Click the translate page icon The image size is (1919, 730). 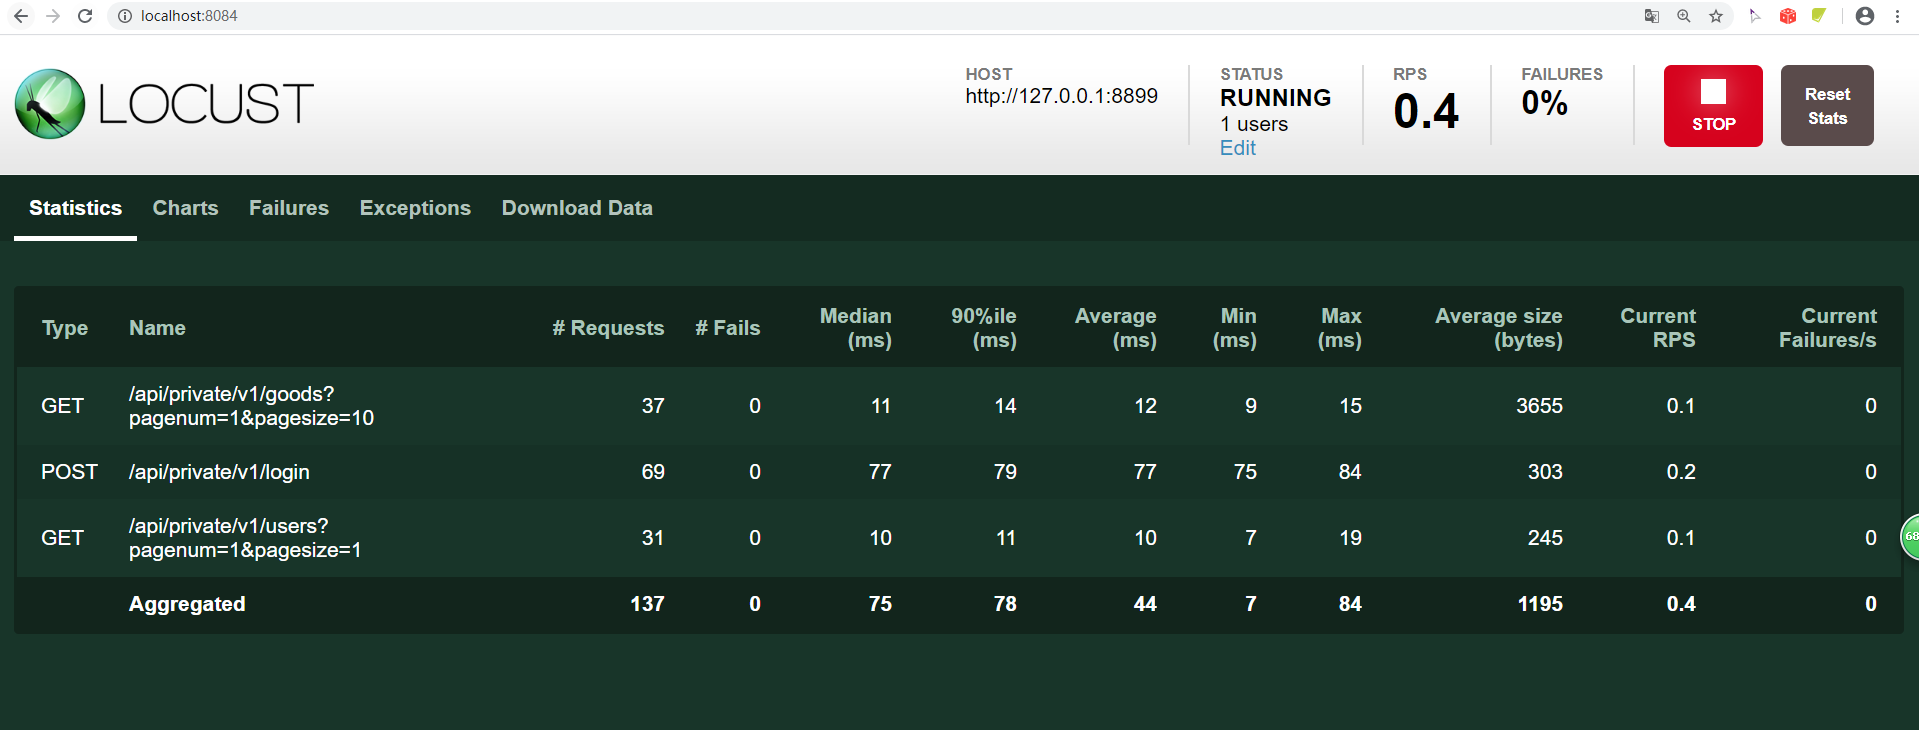click(1652, 16)
